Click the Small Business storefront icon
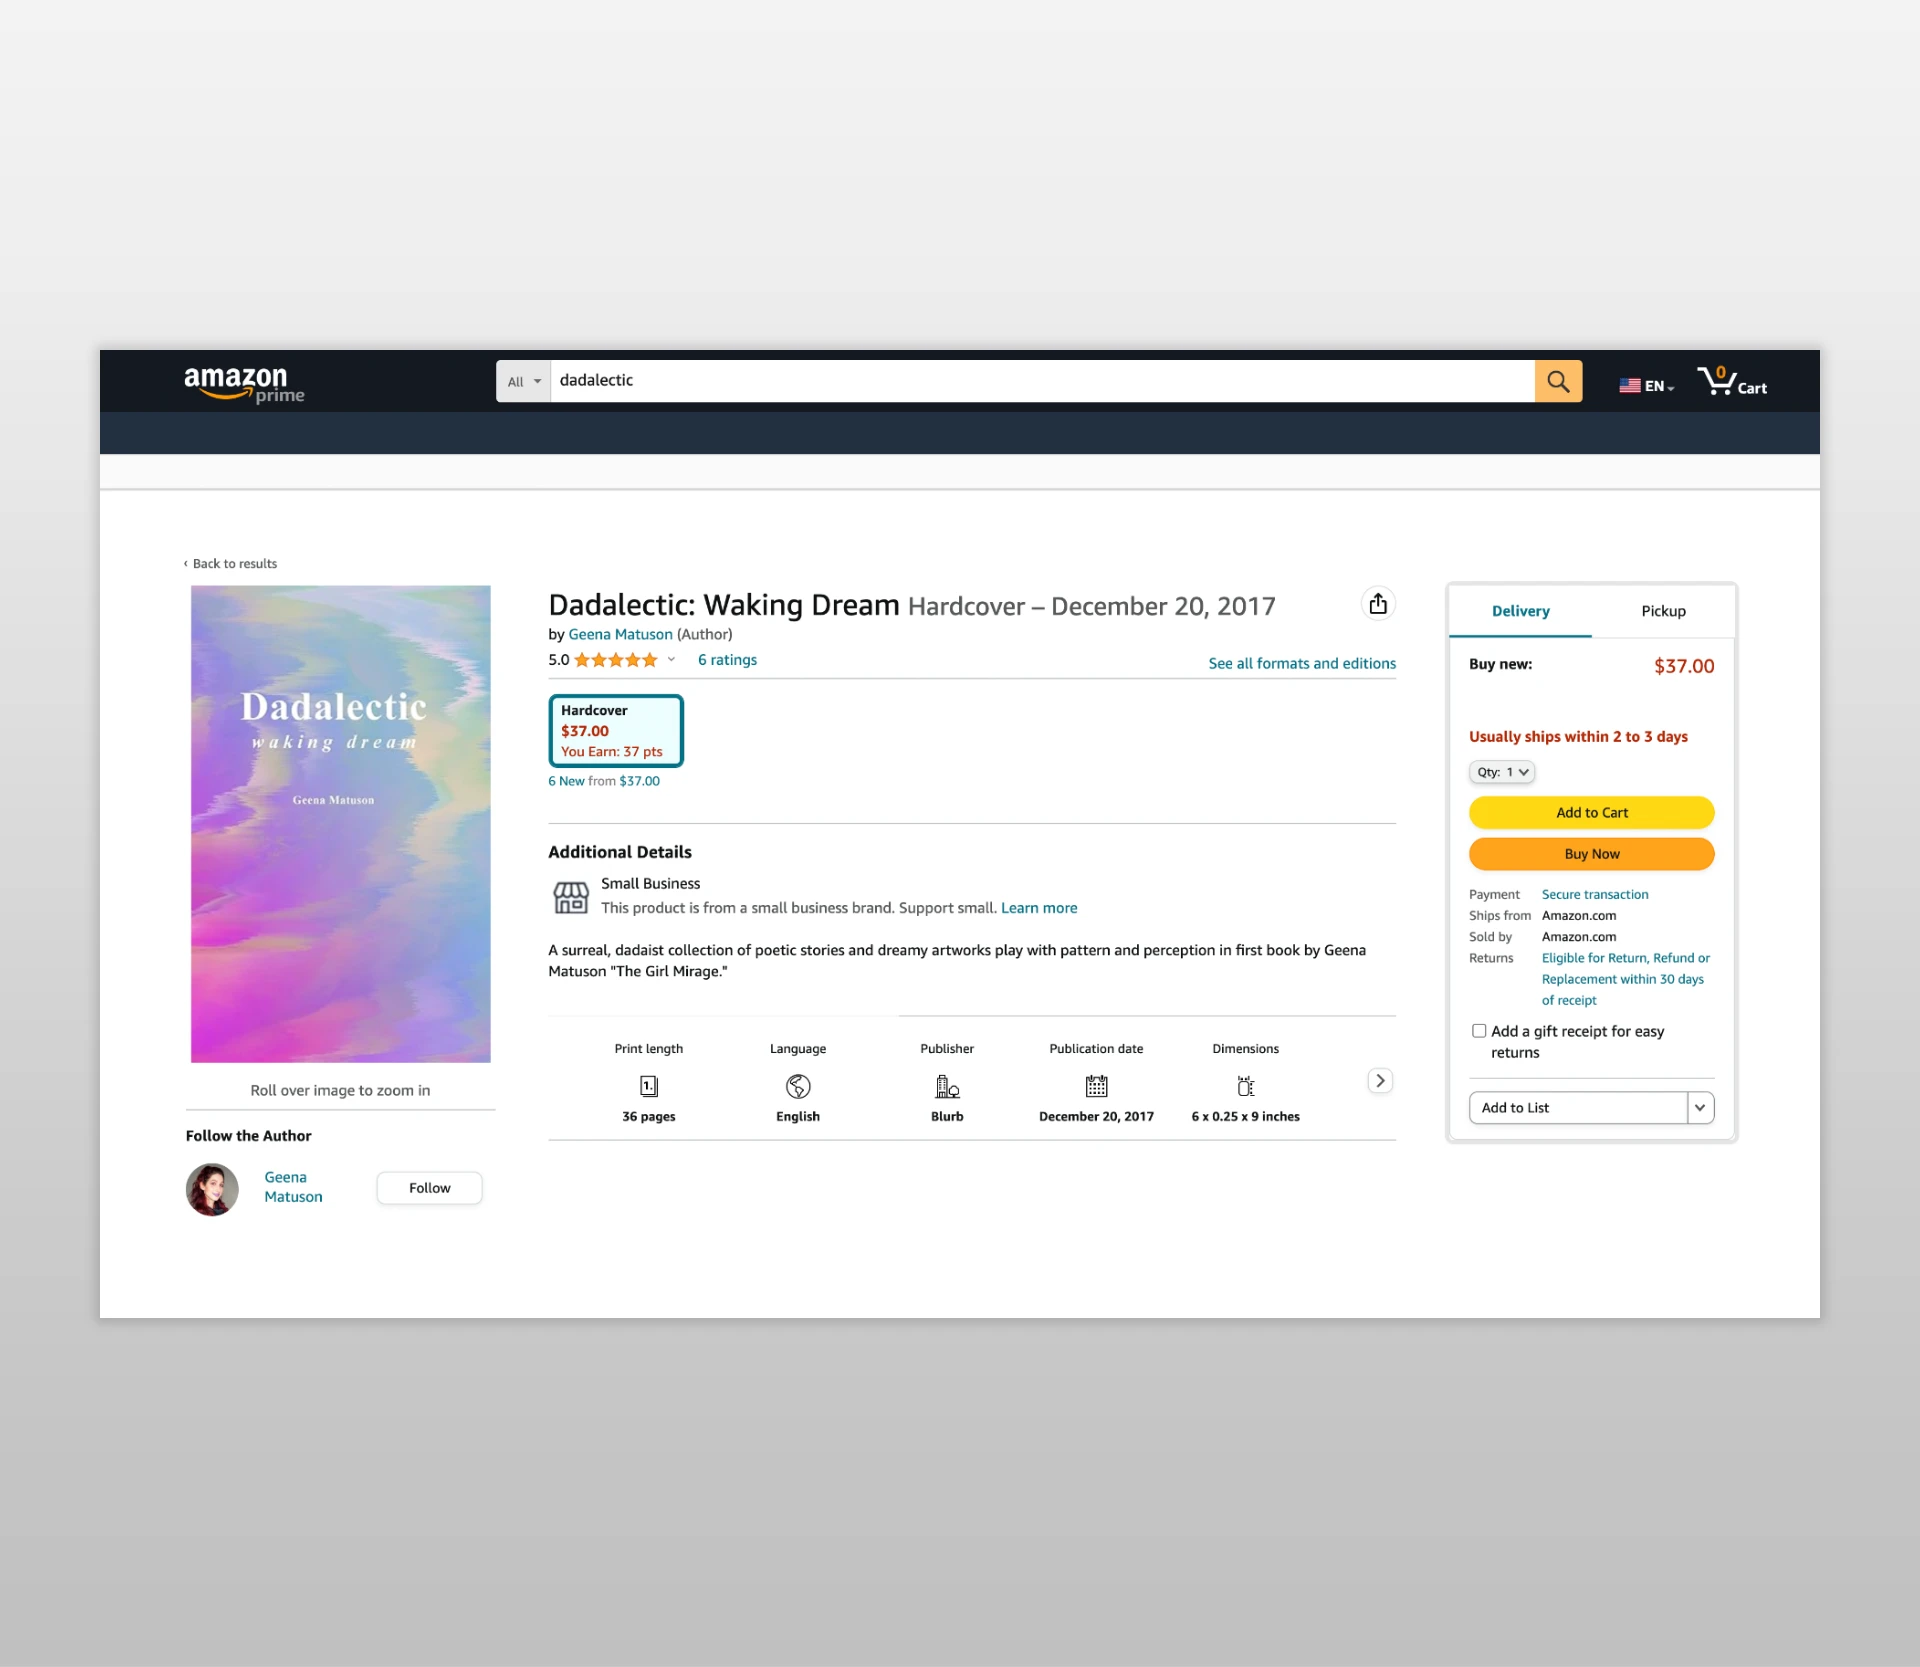The height and width of the screenshot is (1667, 1920). (x=571, y=897)
